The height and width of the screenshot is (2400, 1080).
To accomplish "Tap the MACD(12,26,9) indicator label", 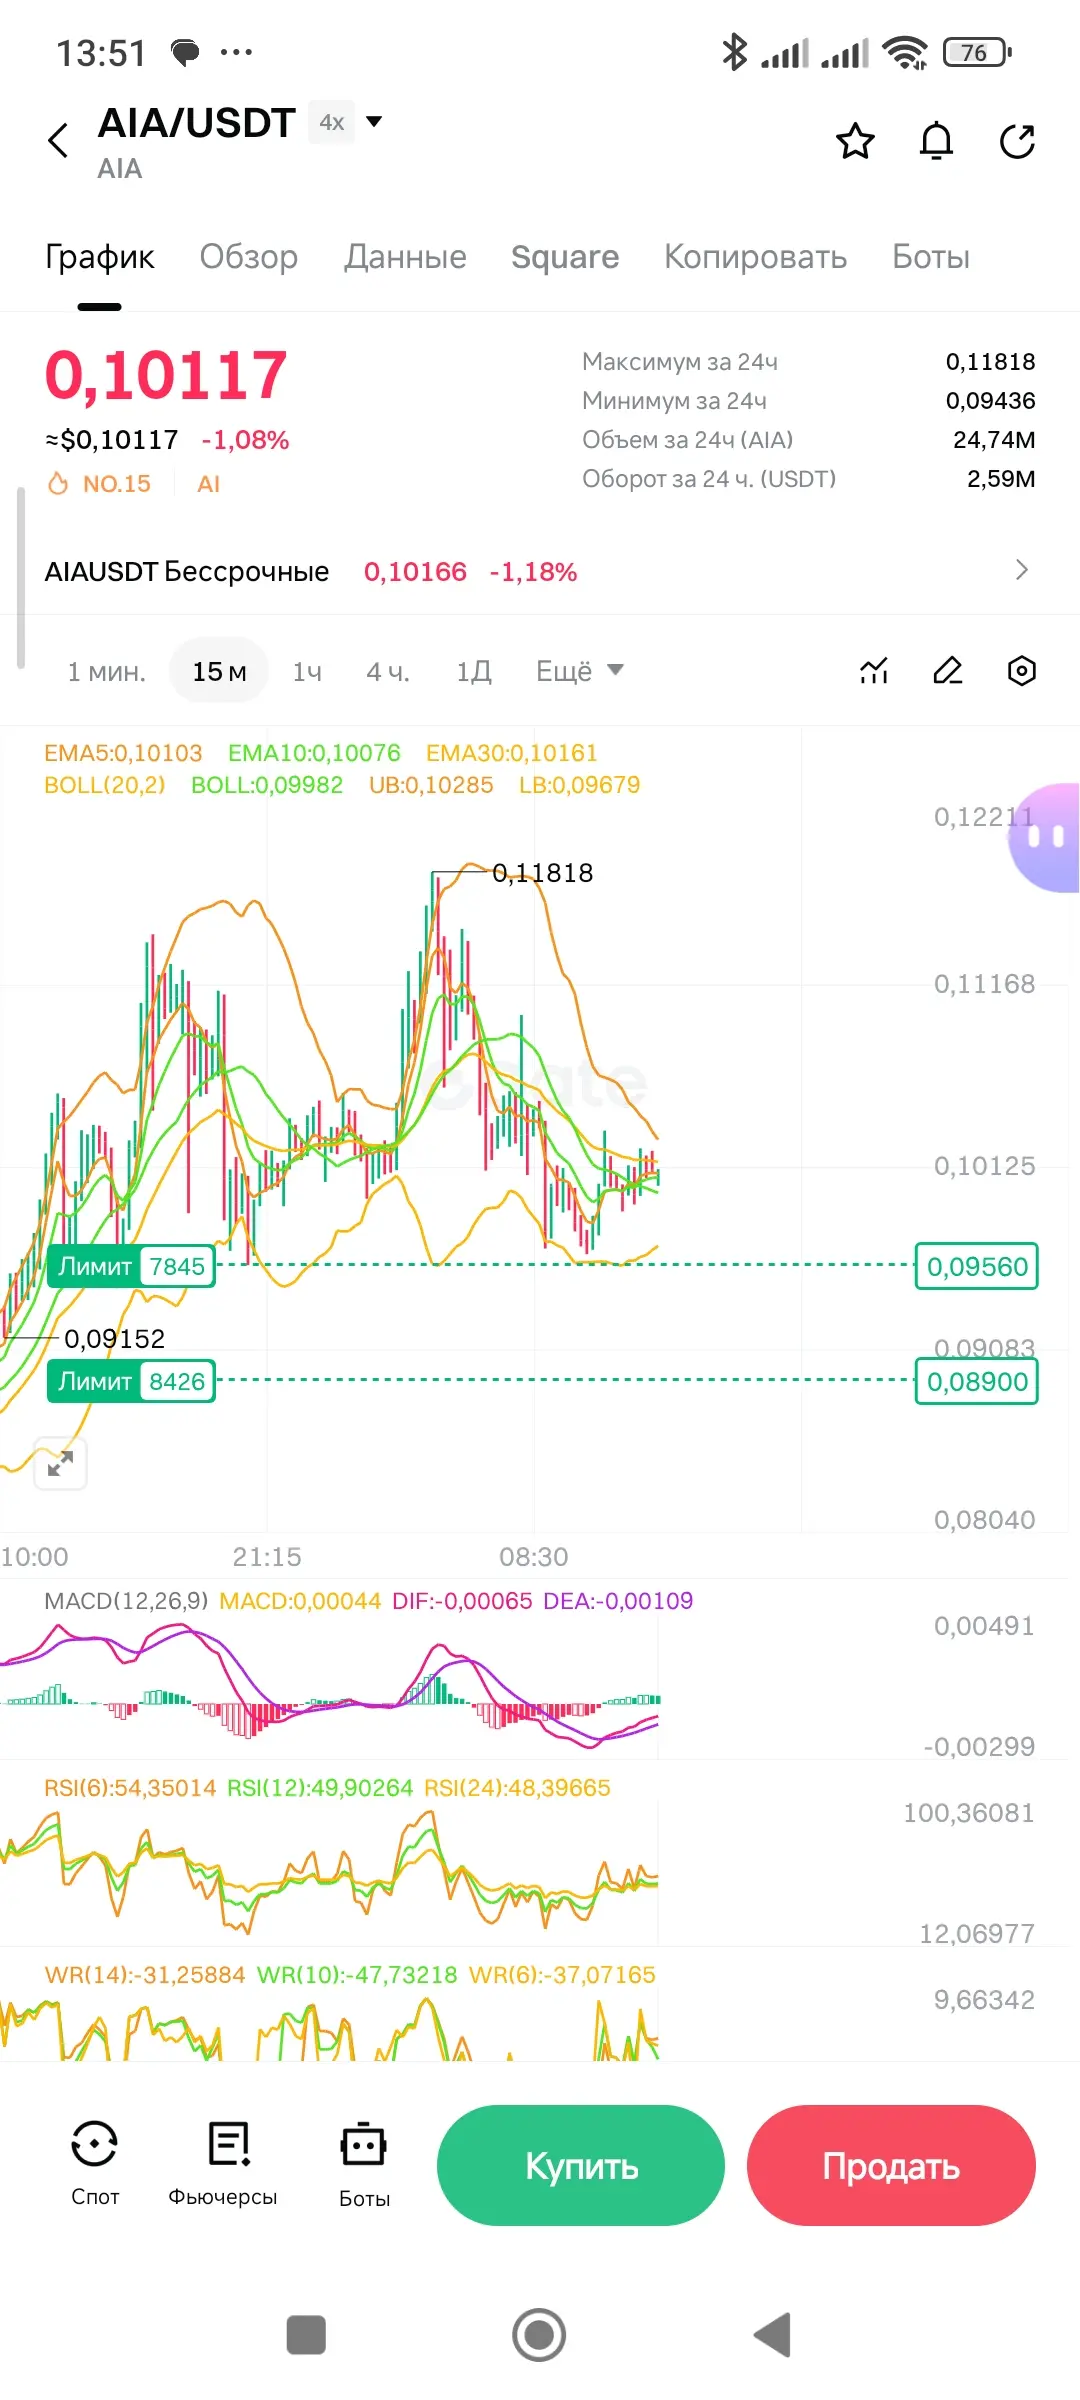I will pyautogui.click(x=126, y=1601).
